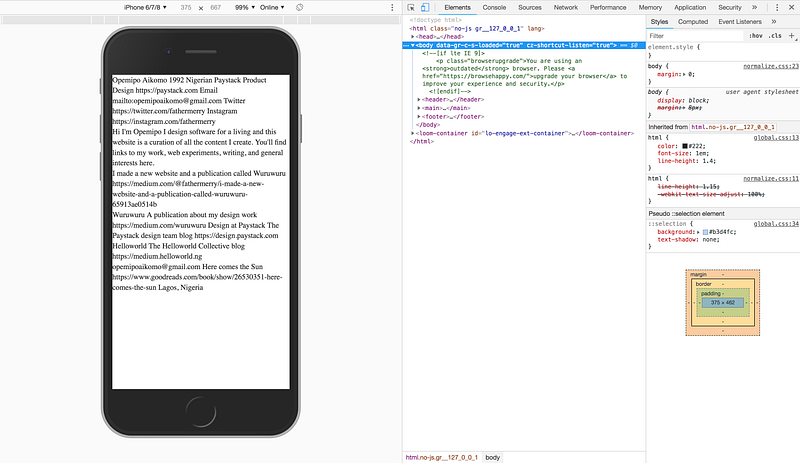Image resolution: width=800 pixels, height=463 pixels.
Task: Click the element.style rule block
Action: [x=723, y=51]
